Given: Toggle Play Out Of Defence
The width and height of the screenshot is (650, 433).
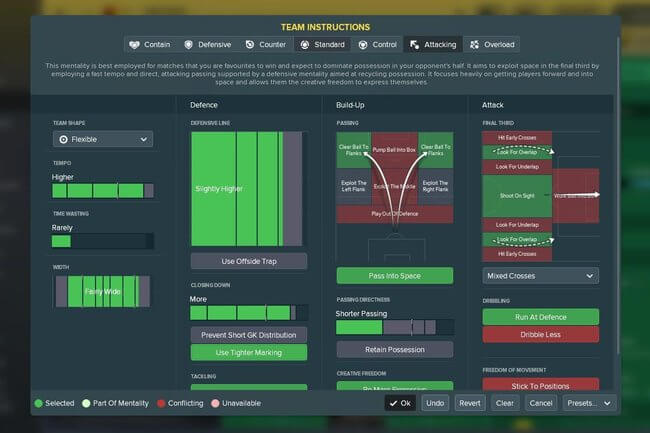Looking at the screenshot, I should tap(395, 214).
